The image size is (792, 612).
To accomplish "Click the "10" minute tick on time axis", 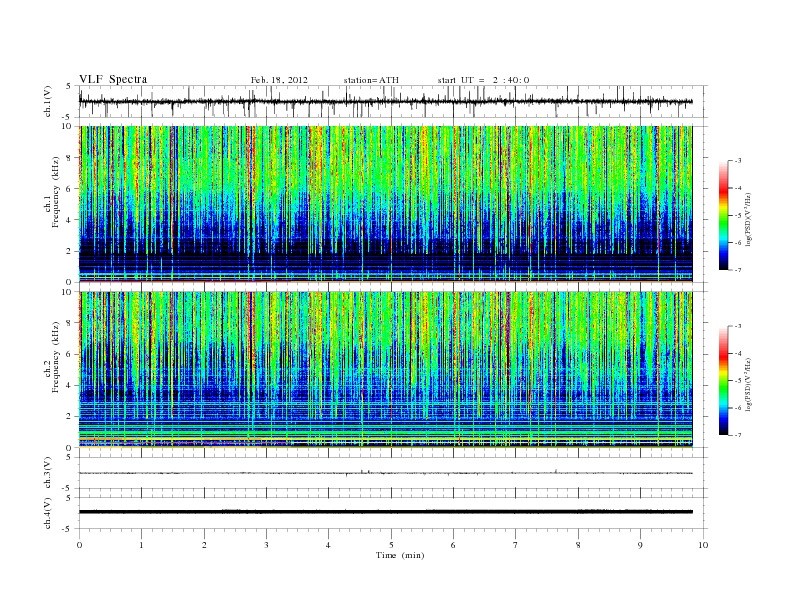I will pyautogui.click(x=703, y=545).
